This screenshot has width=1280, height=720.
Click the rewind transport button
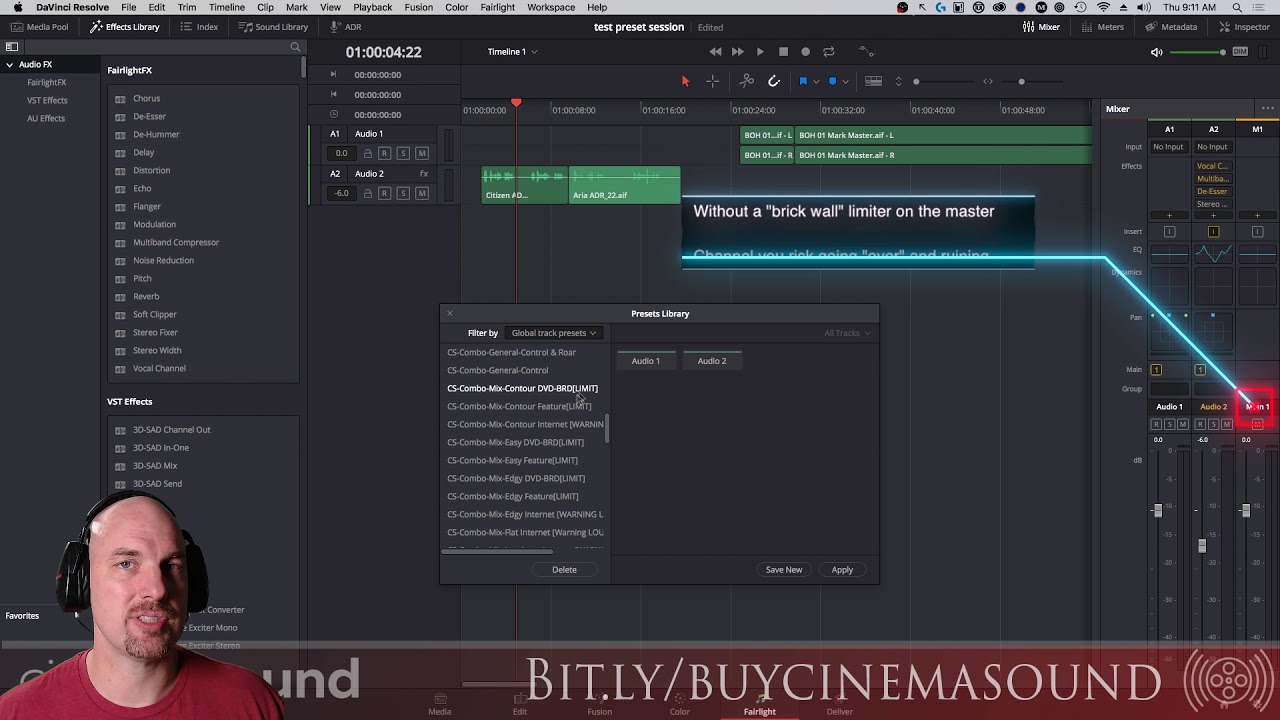(715, 52)
